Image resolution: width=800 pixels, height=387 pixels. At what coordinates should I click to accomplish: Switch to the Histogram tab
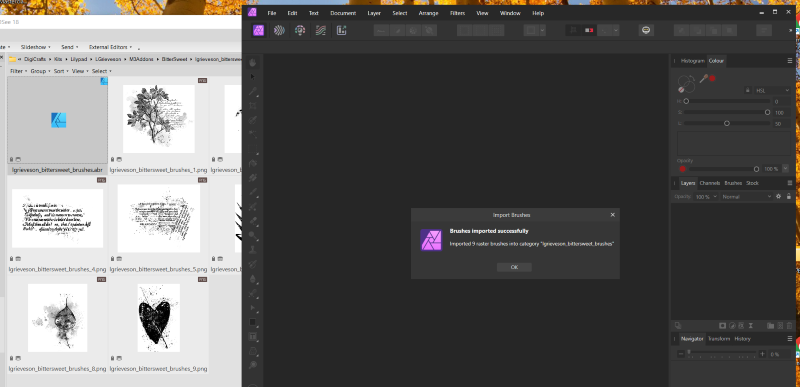pos(693,61)
